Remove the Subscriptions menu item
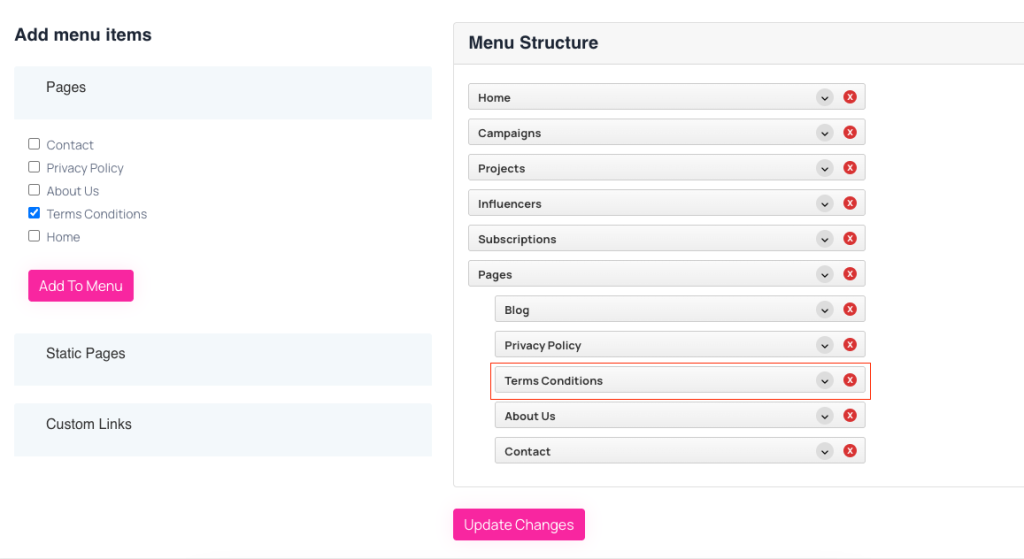Image resolution: width=1024 pixels, height=559 pixels. coord(850,238)
